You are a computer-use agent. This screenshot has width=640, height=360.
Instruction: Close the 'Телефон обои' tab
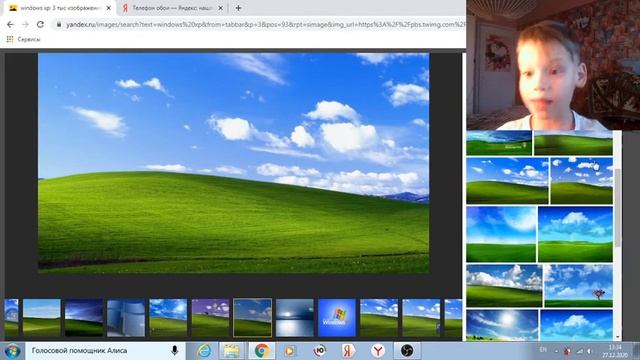(220, 8)
